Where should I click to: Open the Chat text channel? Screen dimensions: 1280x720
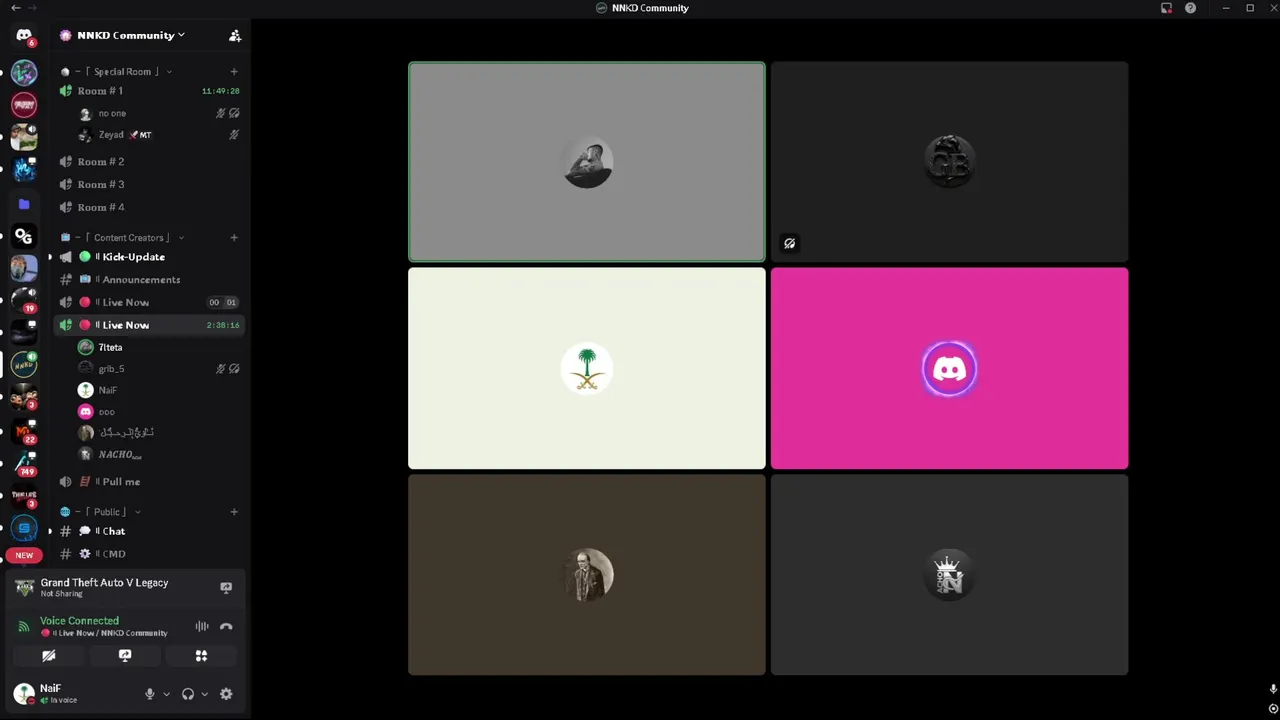(148, 532)
